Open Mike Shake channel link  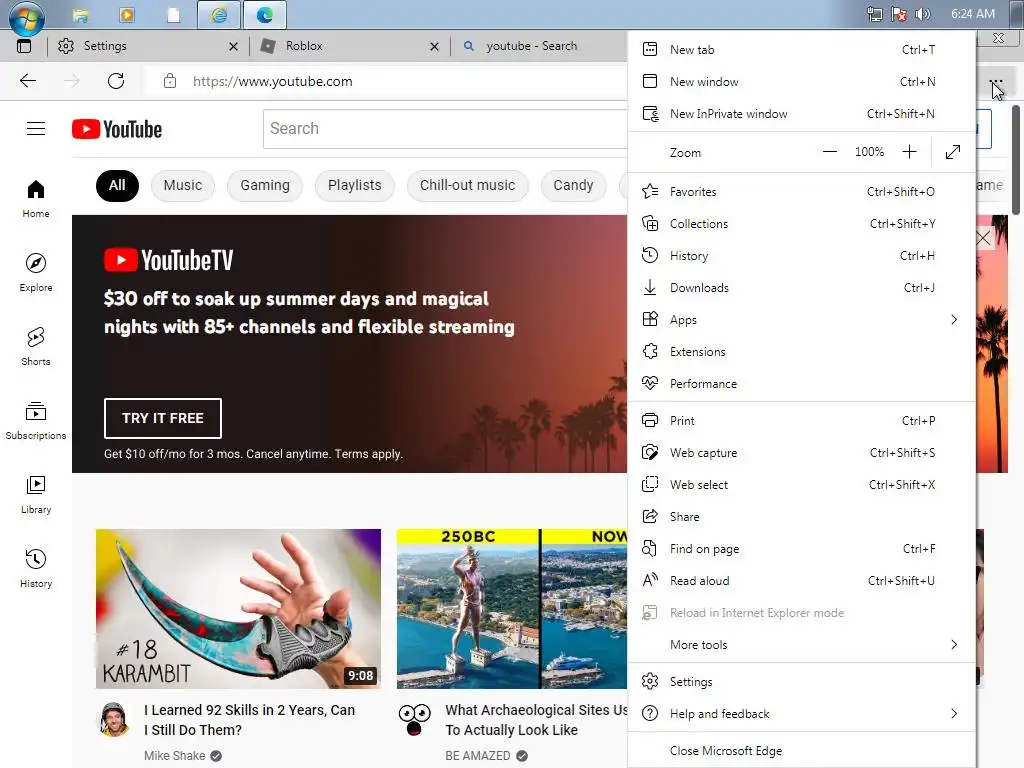174,756
